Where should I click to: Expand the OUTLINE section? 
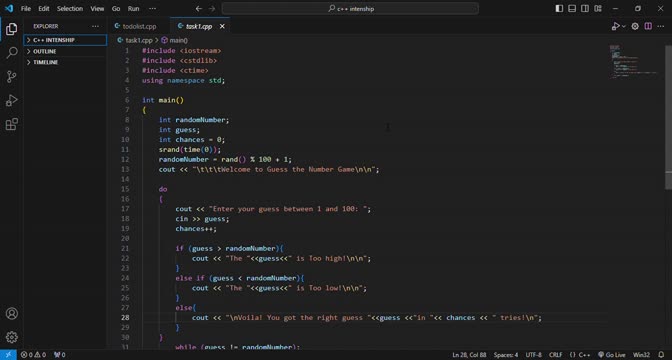coord(65,51)
